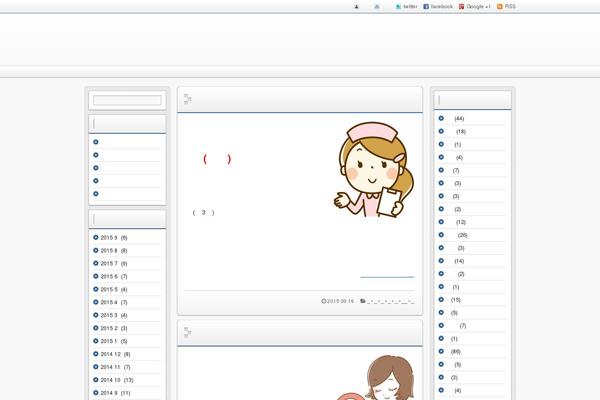Open the 2015 5 (4) archive

[x=114, y=289]
